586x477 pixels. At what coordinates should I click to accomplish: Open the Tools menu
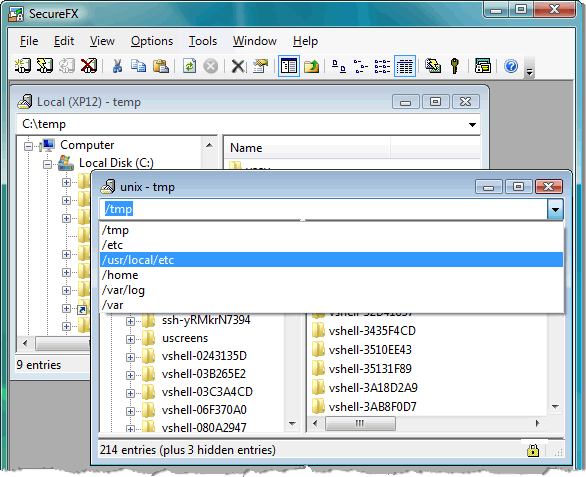[x=203, y=41]
